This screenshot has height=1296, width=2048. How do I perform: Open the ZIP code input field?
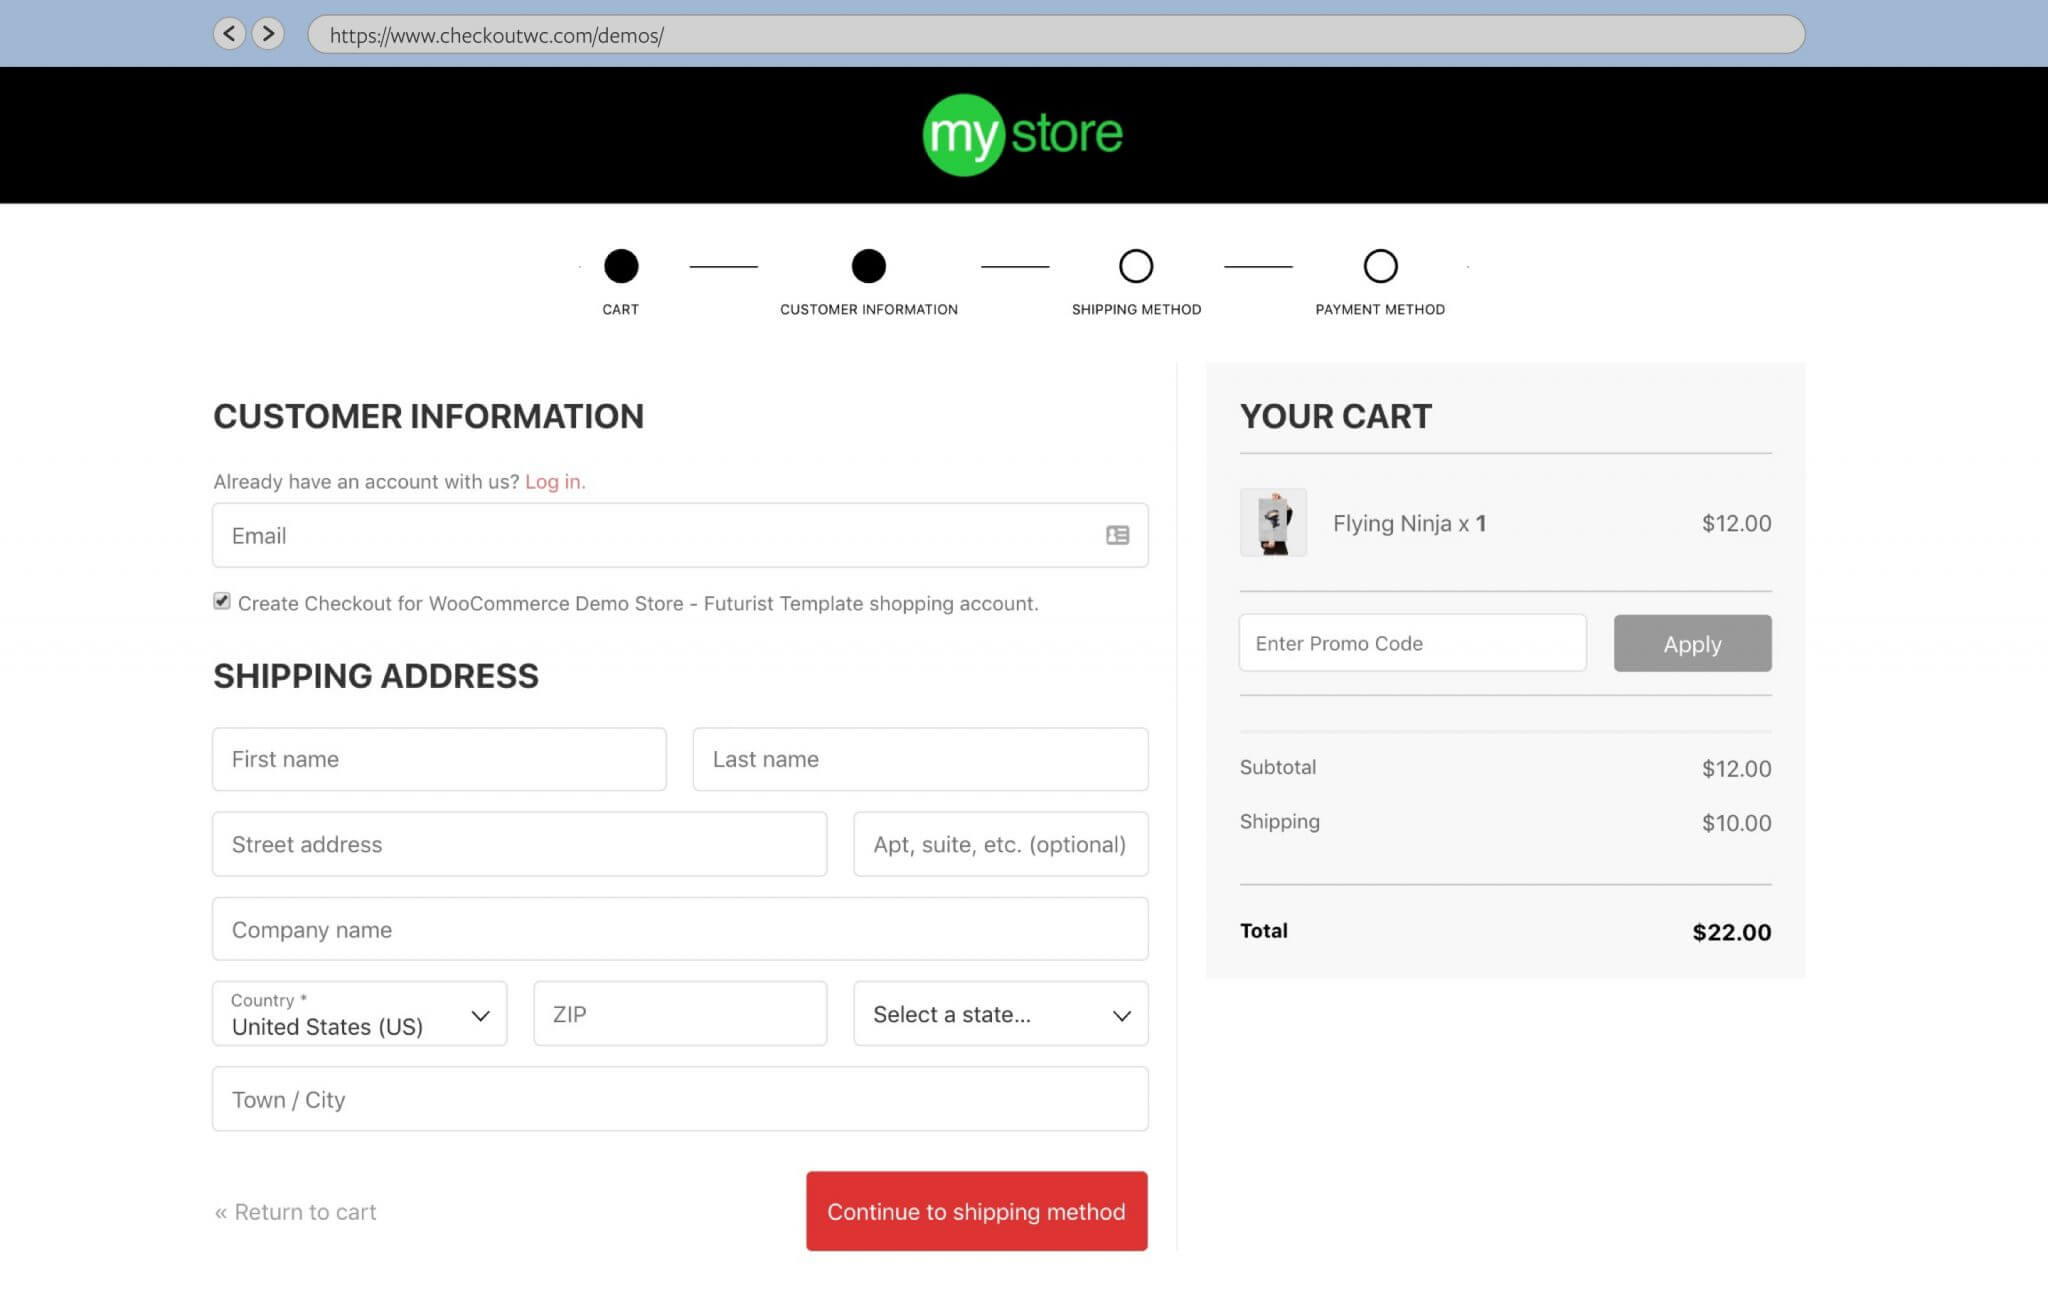(x=679, y=1014)
